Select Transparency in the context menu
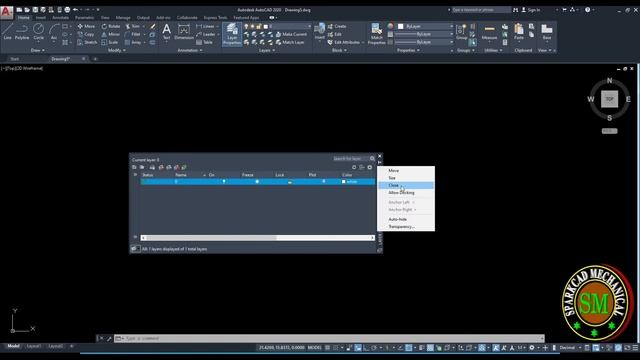 pos(406,227)
